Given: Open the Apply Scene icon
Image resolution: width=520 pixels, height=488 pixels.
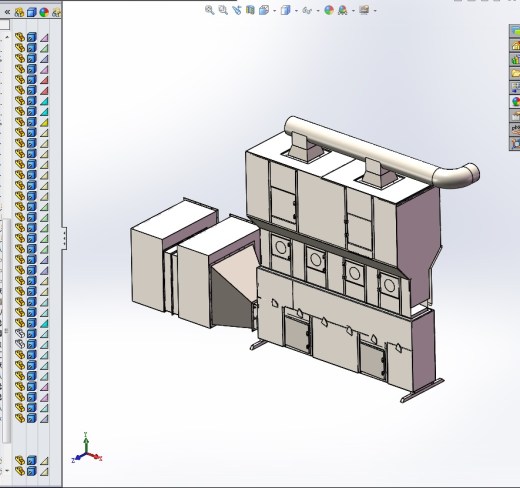Looking at the screenshot, I should tap(342, 10).
